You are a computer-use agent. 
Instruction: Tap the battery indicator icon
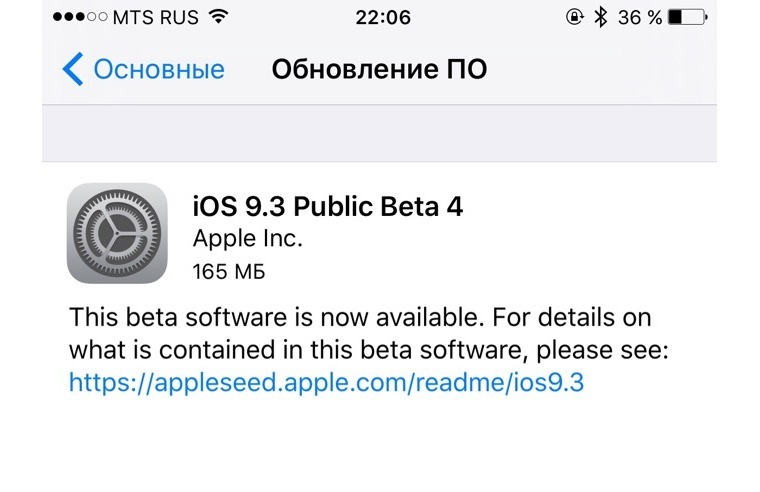coord(689,17)
